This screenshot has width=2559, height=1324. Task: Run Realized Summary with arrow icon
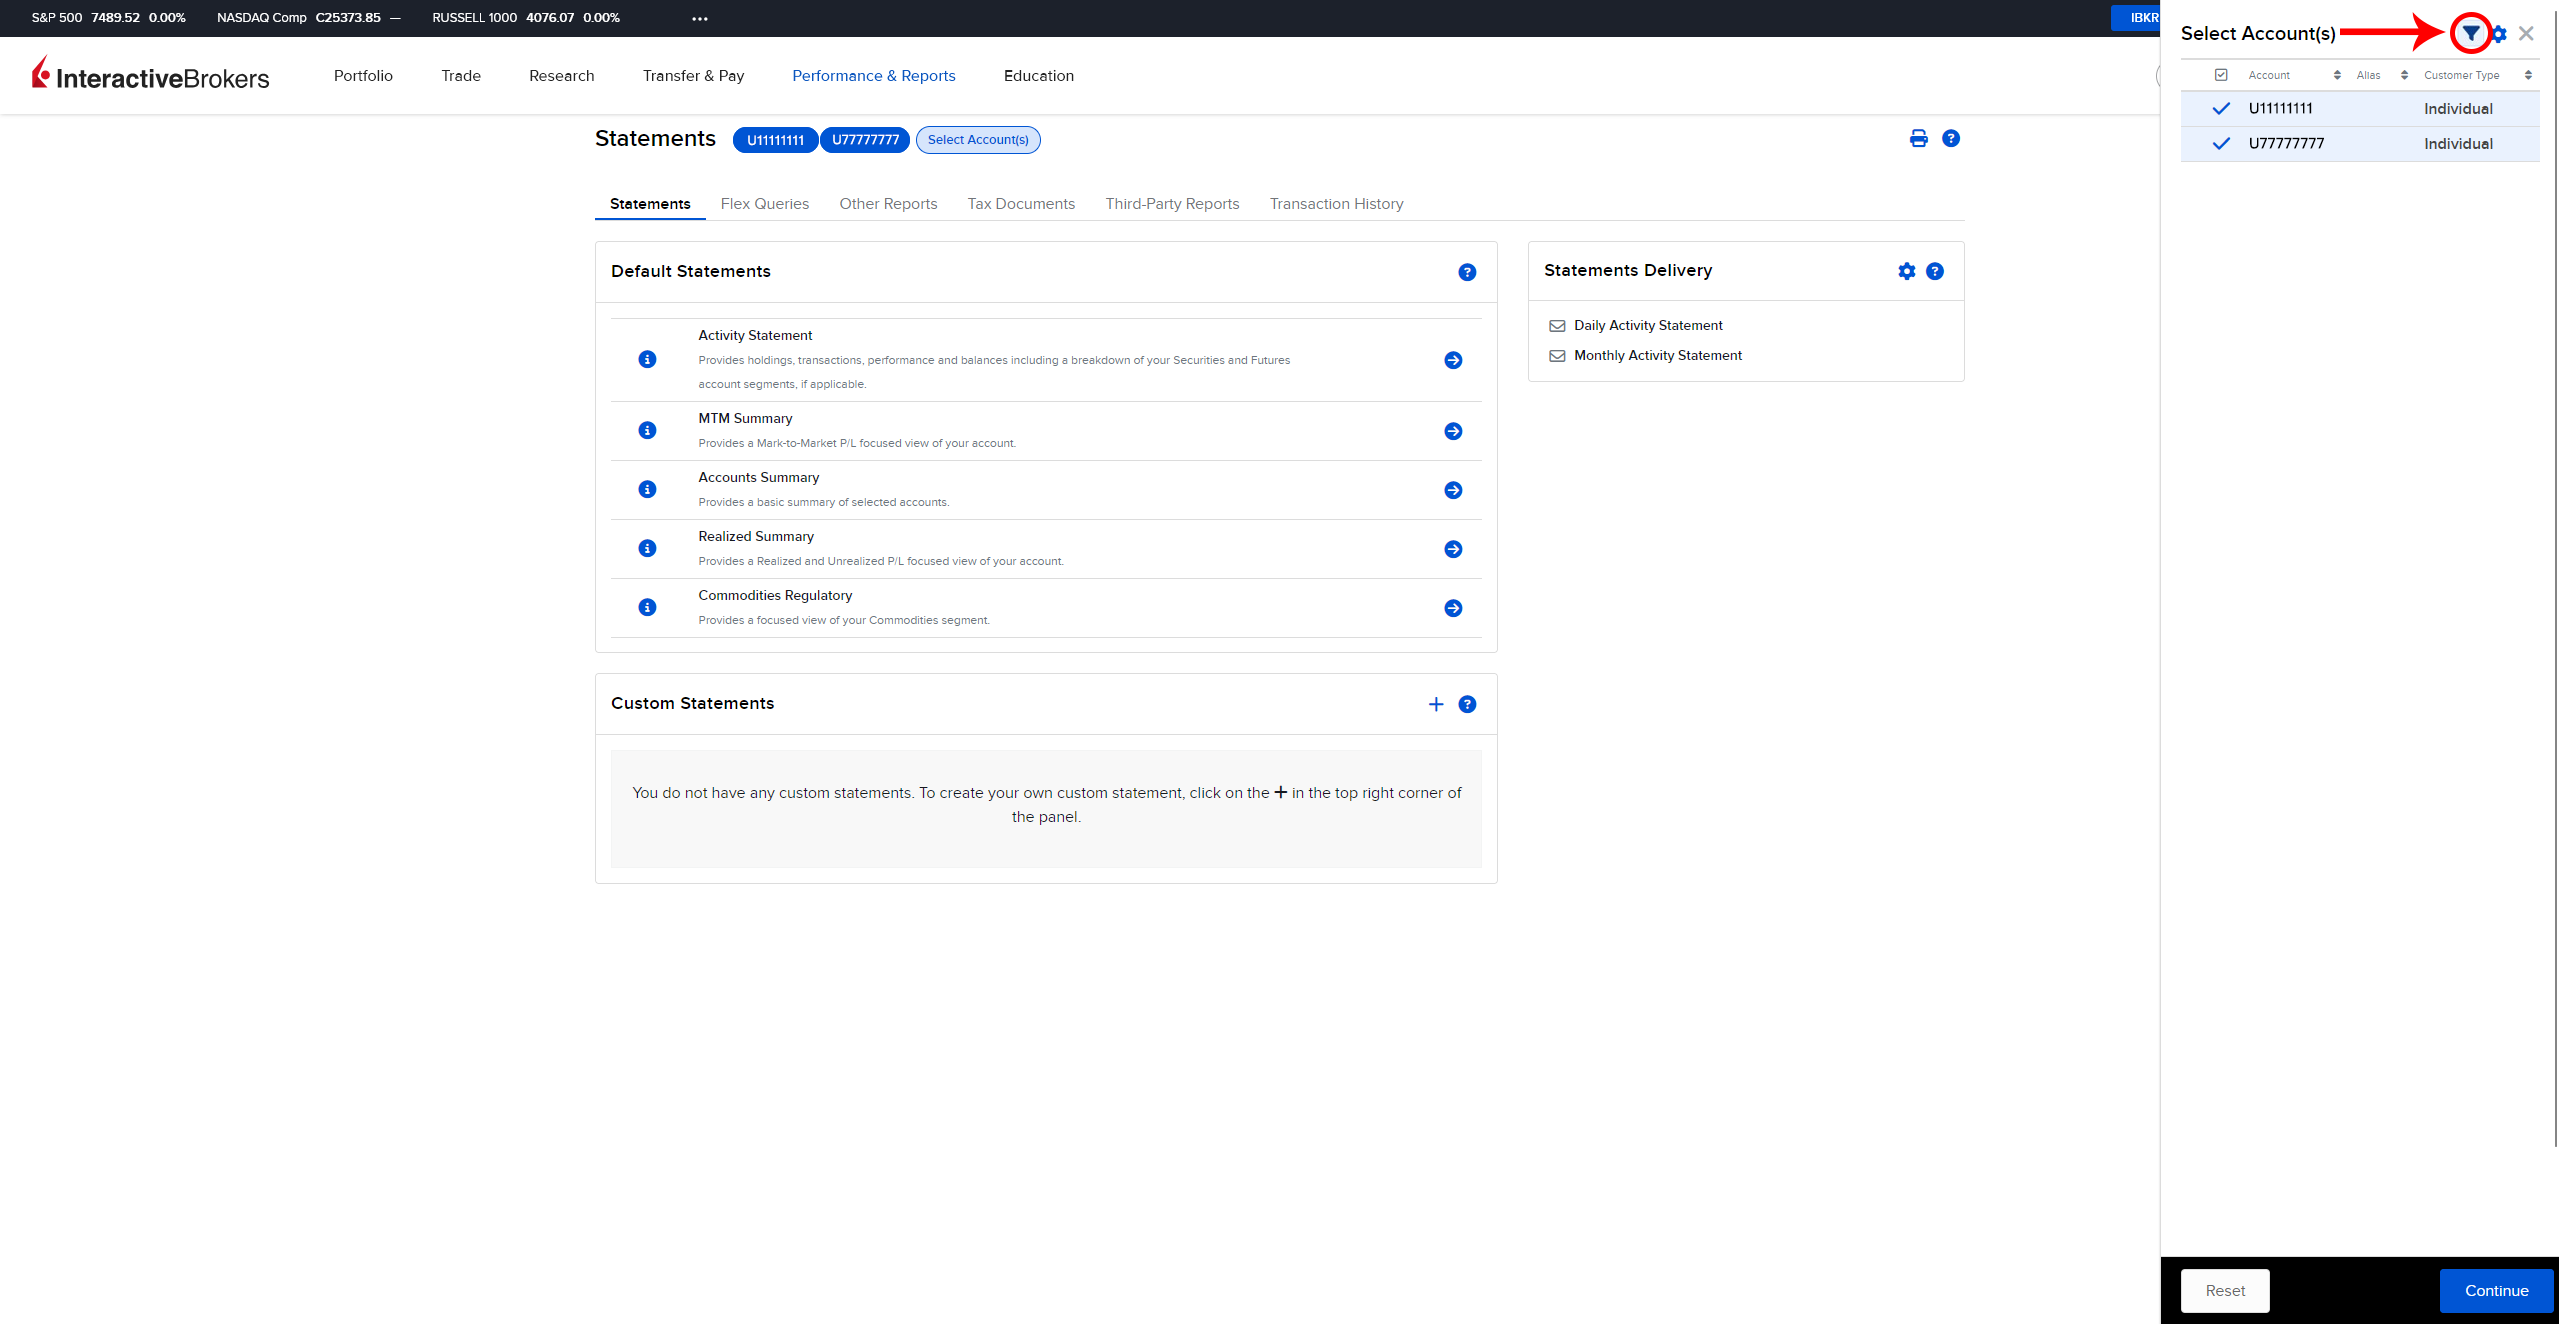pyautogui.click(x=1453, y=549)
